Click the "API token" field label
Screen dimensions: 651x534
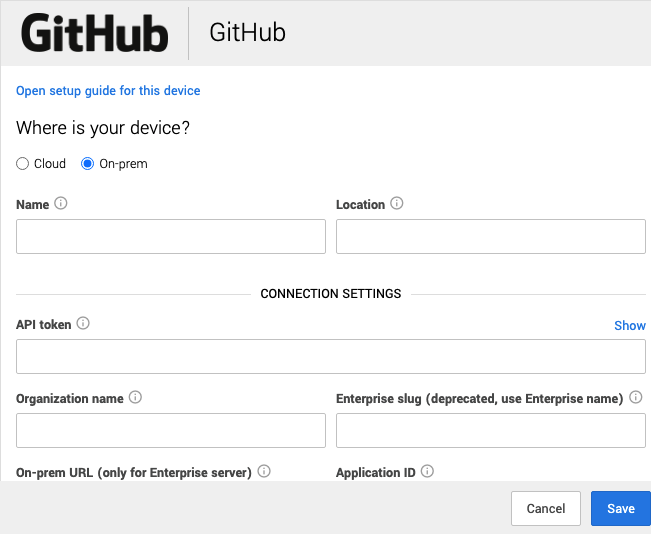(44, 325)
